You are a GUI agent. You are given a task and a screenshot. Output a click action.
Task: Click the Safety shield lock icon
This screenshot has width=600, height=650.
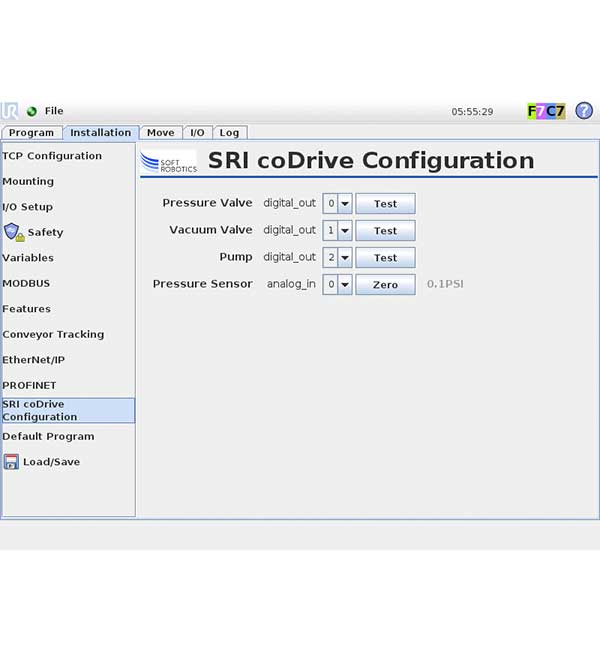click(x=14, y=232)
